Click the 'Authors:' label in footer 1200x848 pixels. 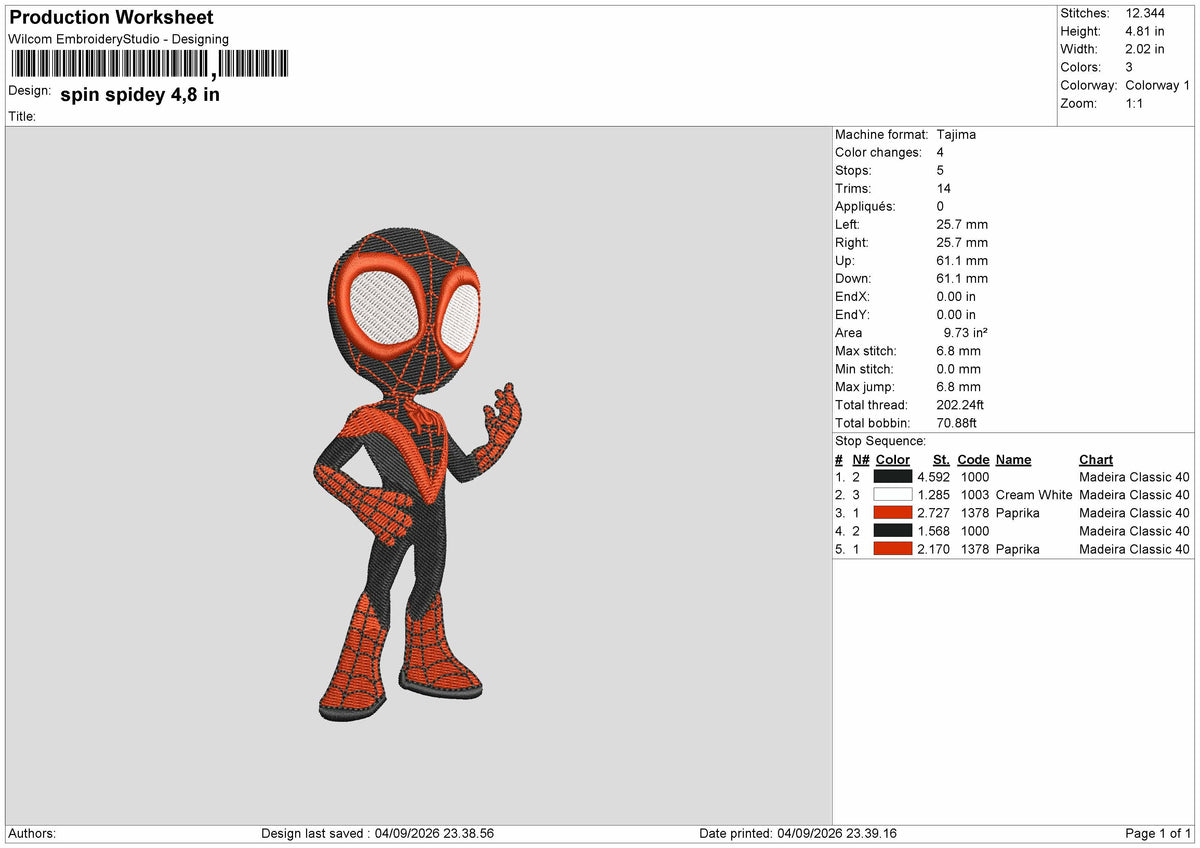pyautogui.click(x=32, y=834)
